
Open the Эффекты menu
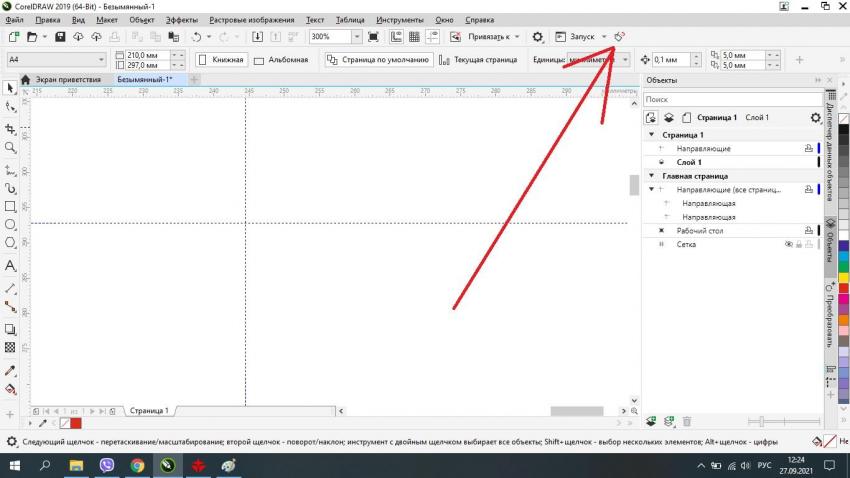(x=181, y=20)
